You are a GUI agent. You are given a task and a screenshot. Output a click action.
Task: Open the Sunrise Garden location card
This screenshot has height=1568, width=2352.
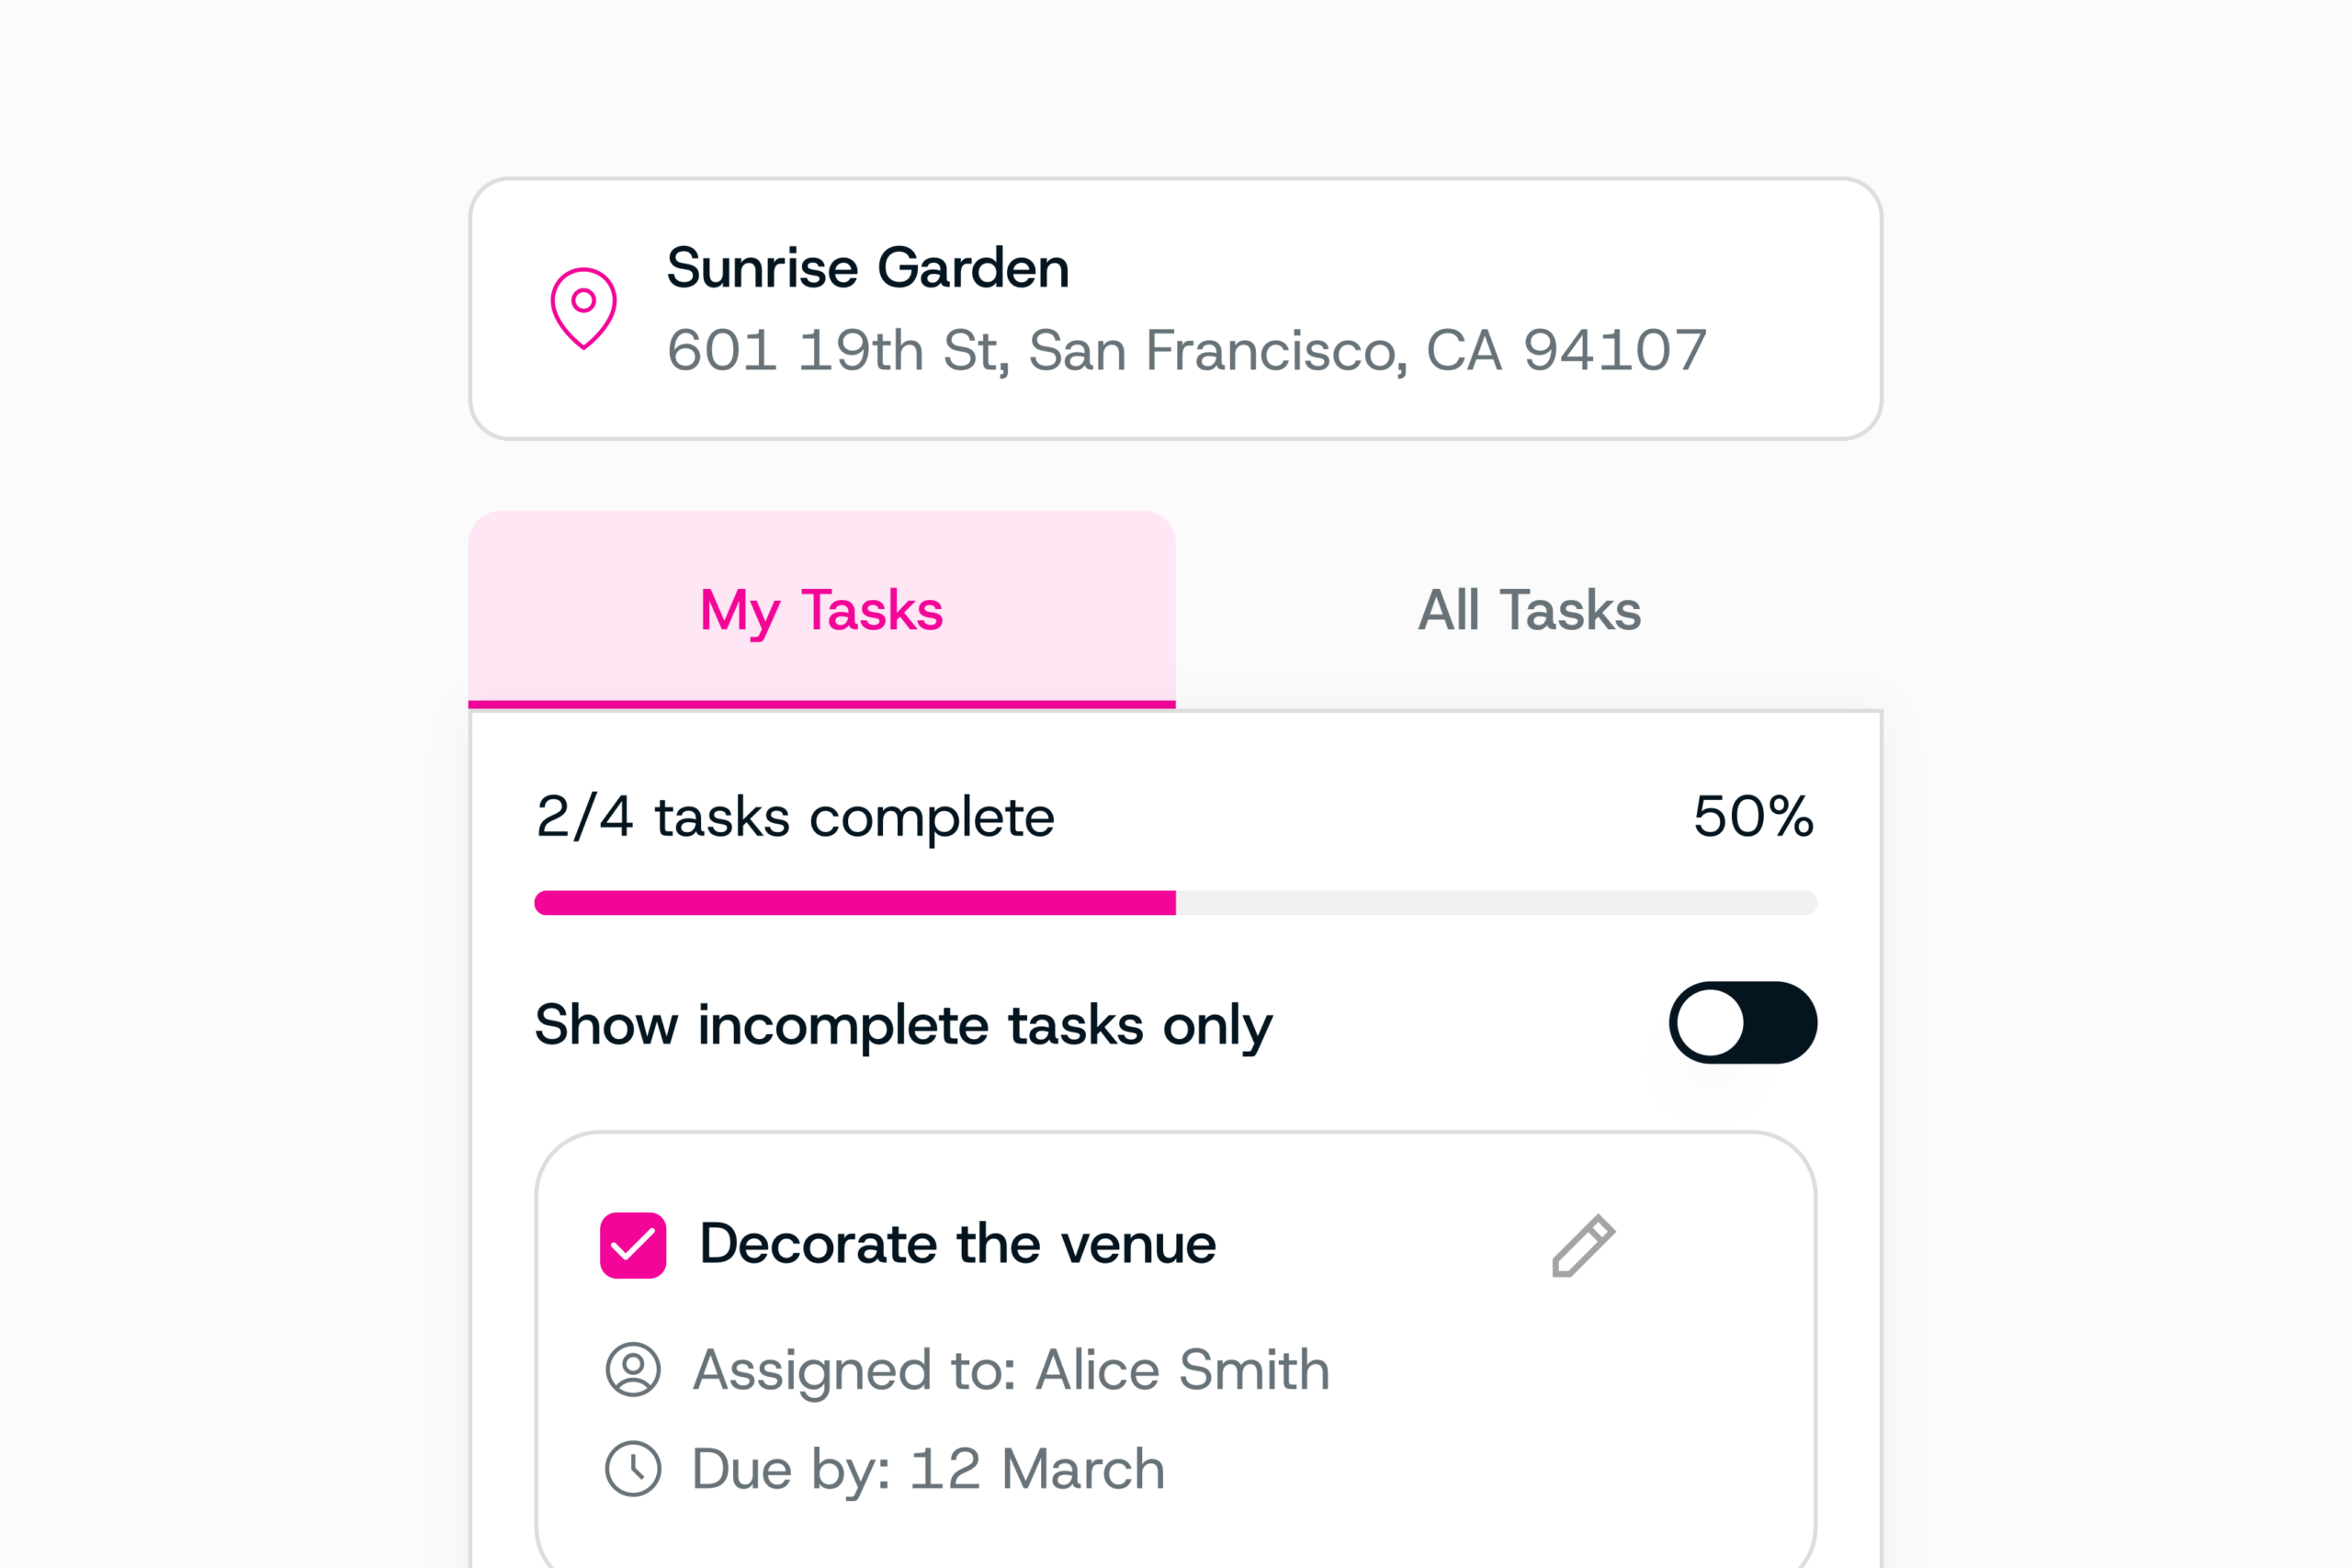click(x=1176, y=309)
